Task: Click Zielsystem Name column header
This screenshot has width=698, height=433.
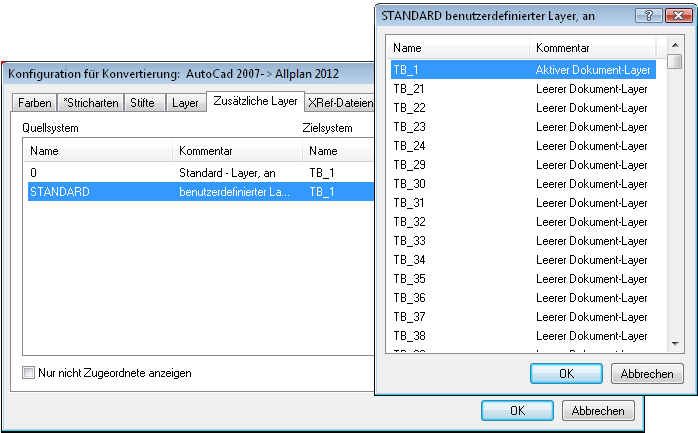Action: click(x=338, y=151)
